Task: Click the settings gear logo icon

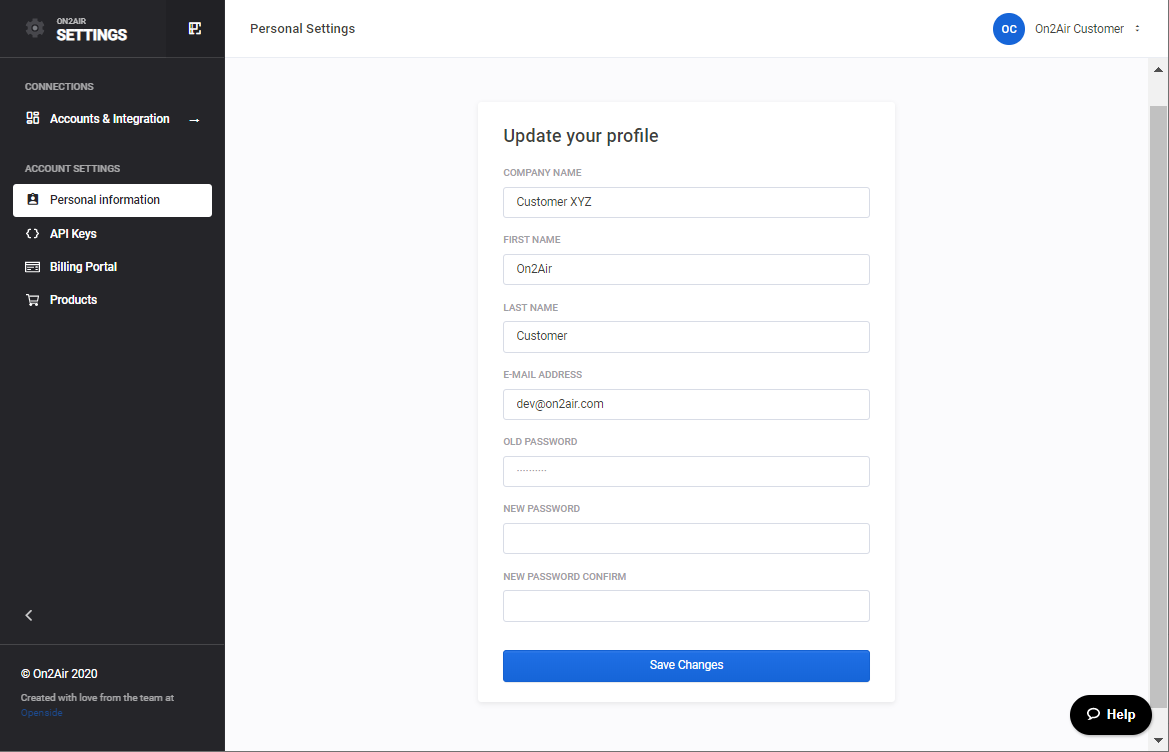Action: (35, 28)
